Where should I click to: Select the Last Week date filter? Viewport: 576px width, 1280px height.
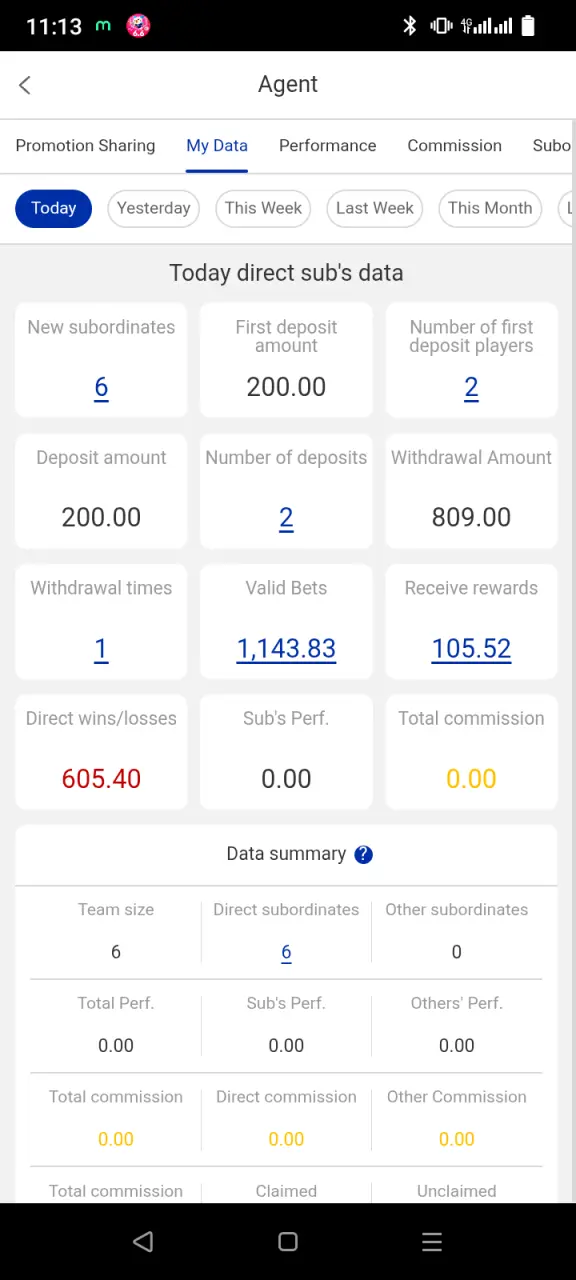[x=374, y=208]
